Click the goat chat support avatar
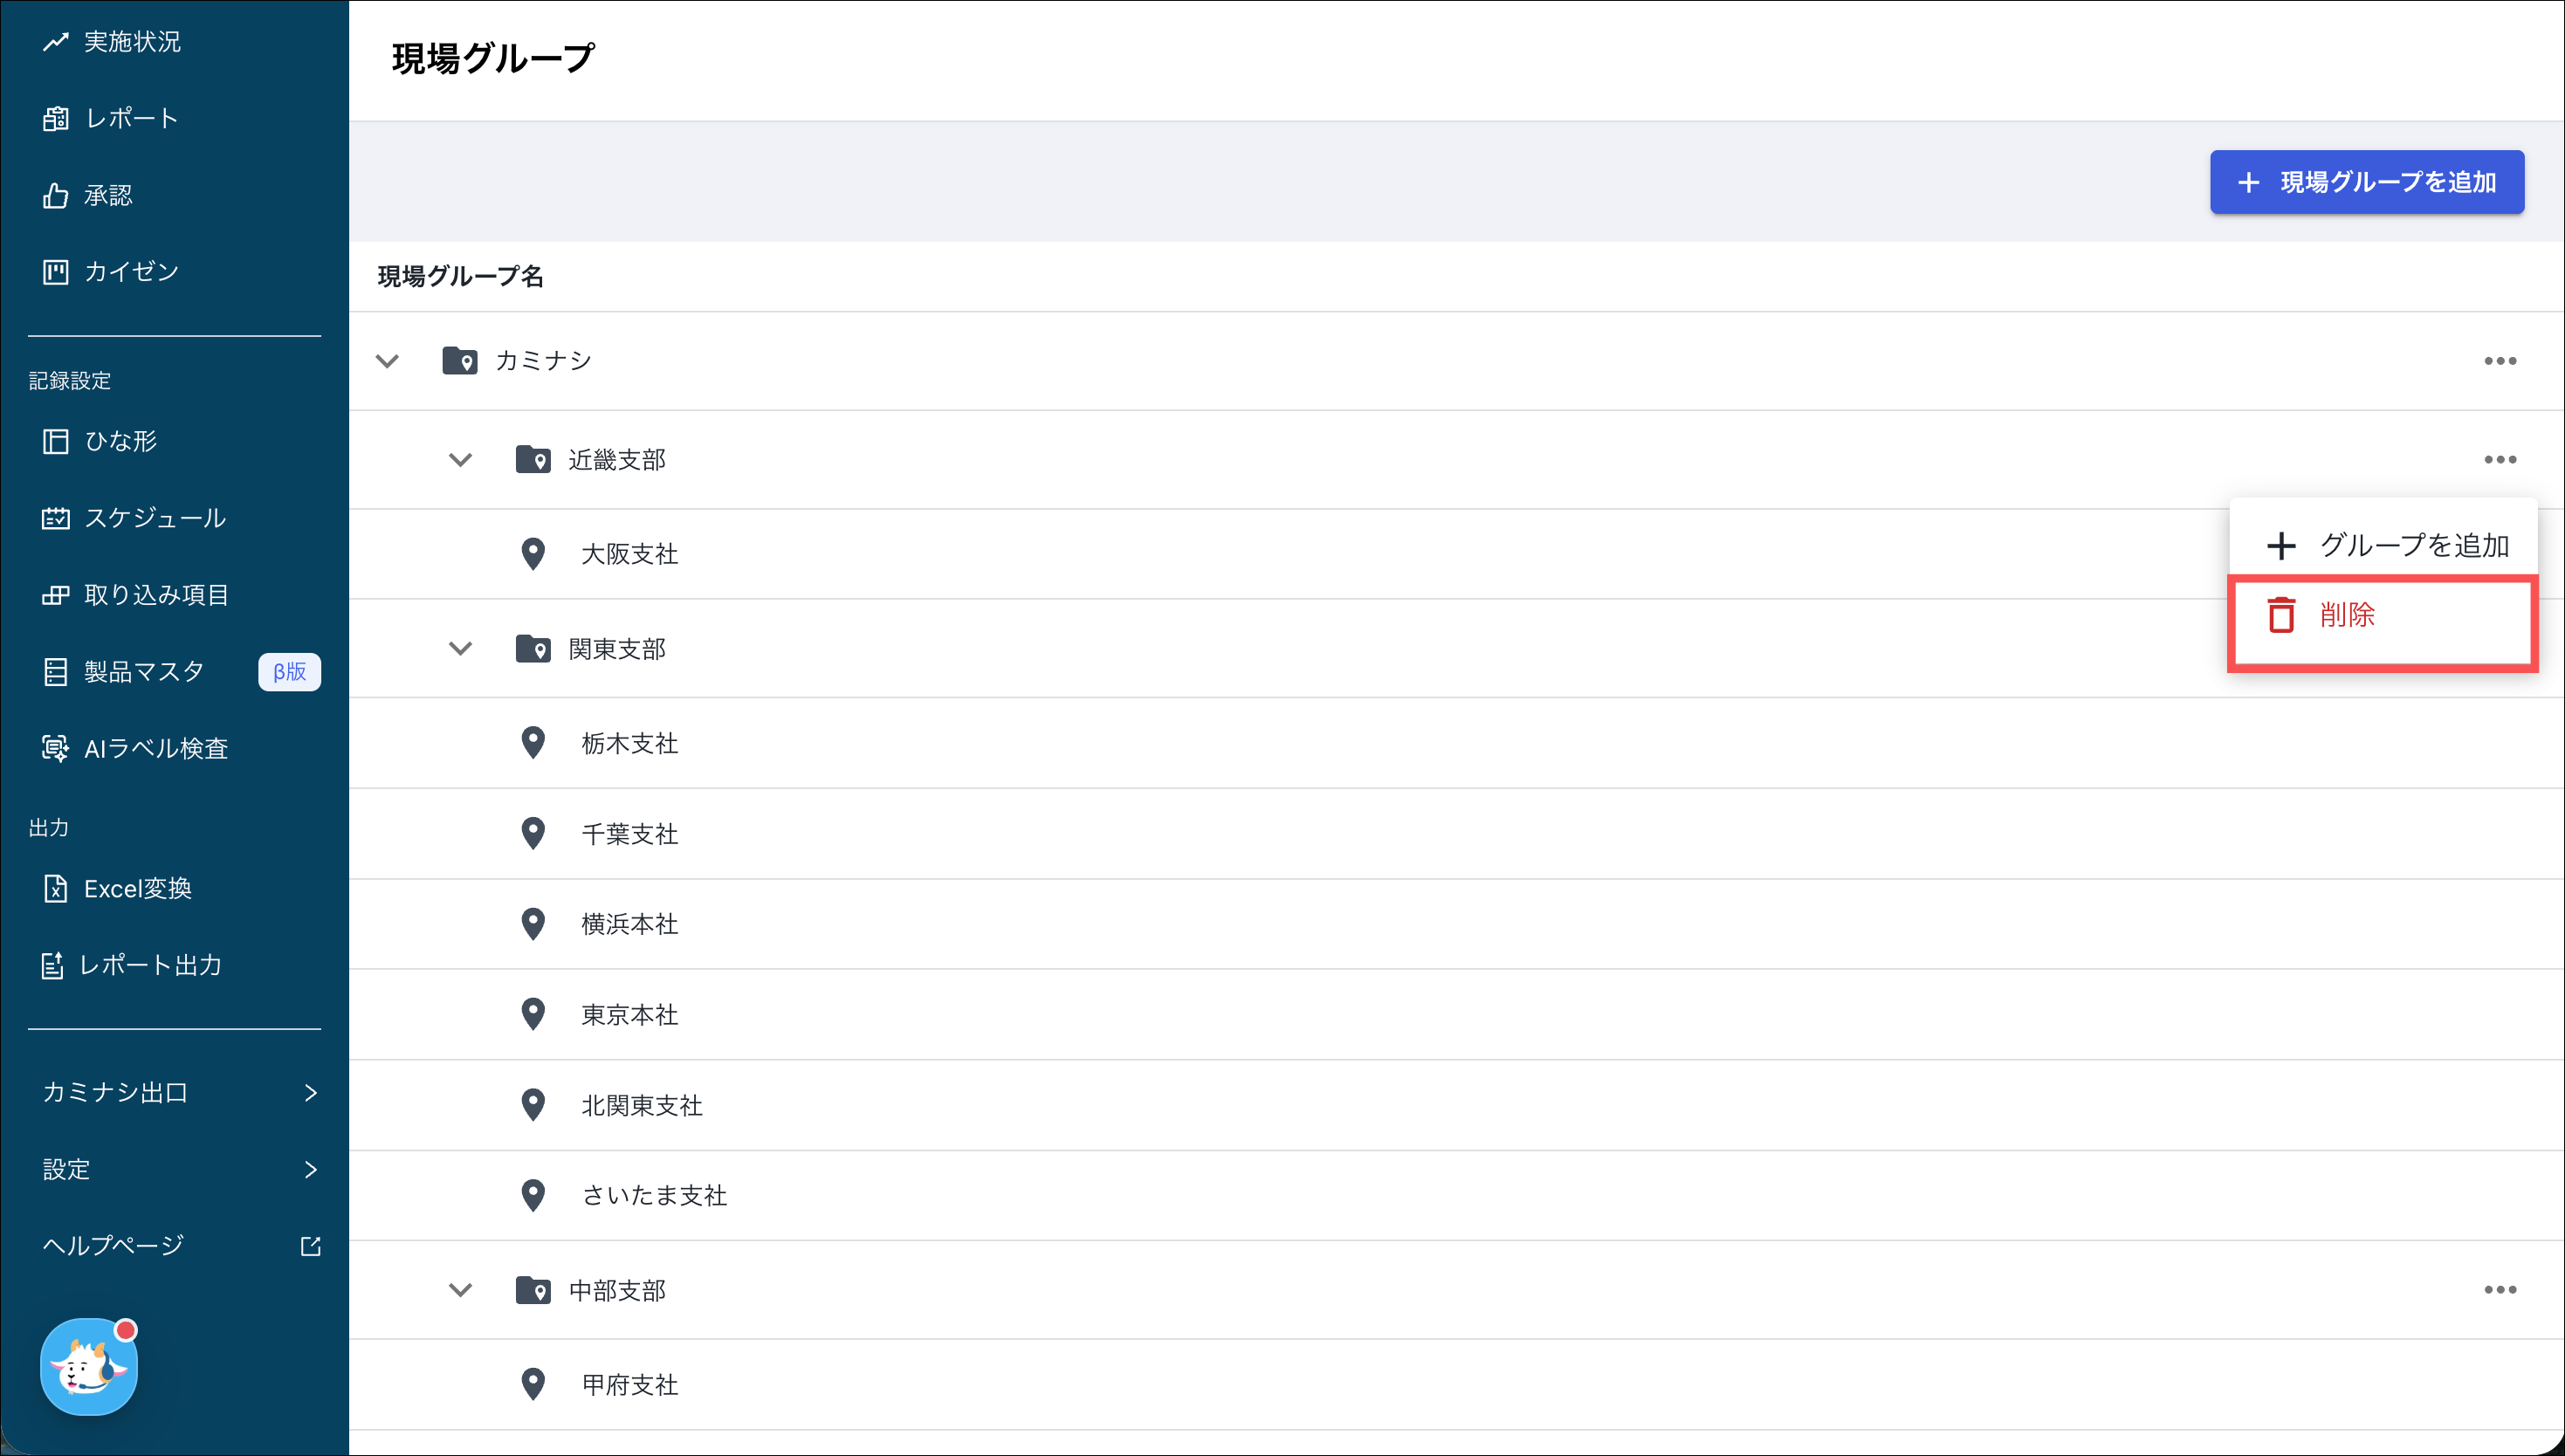 [x=89, y=1366]
